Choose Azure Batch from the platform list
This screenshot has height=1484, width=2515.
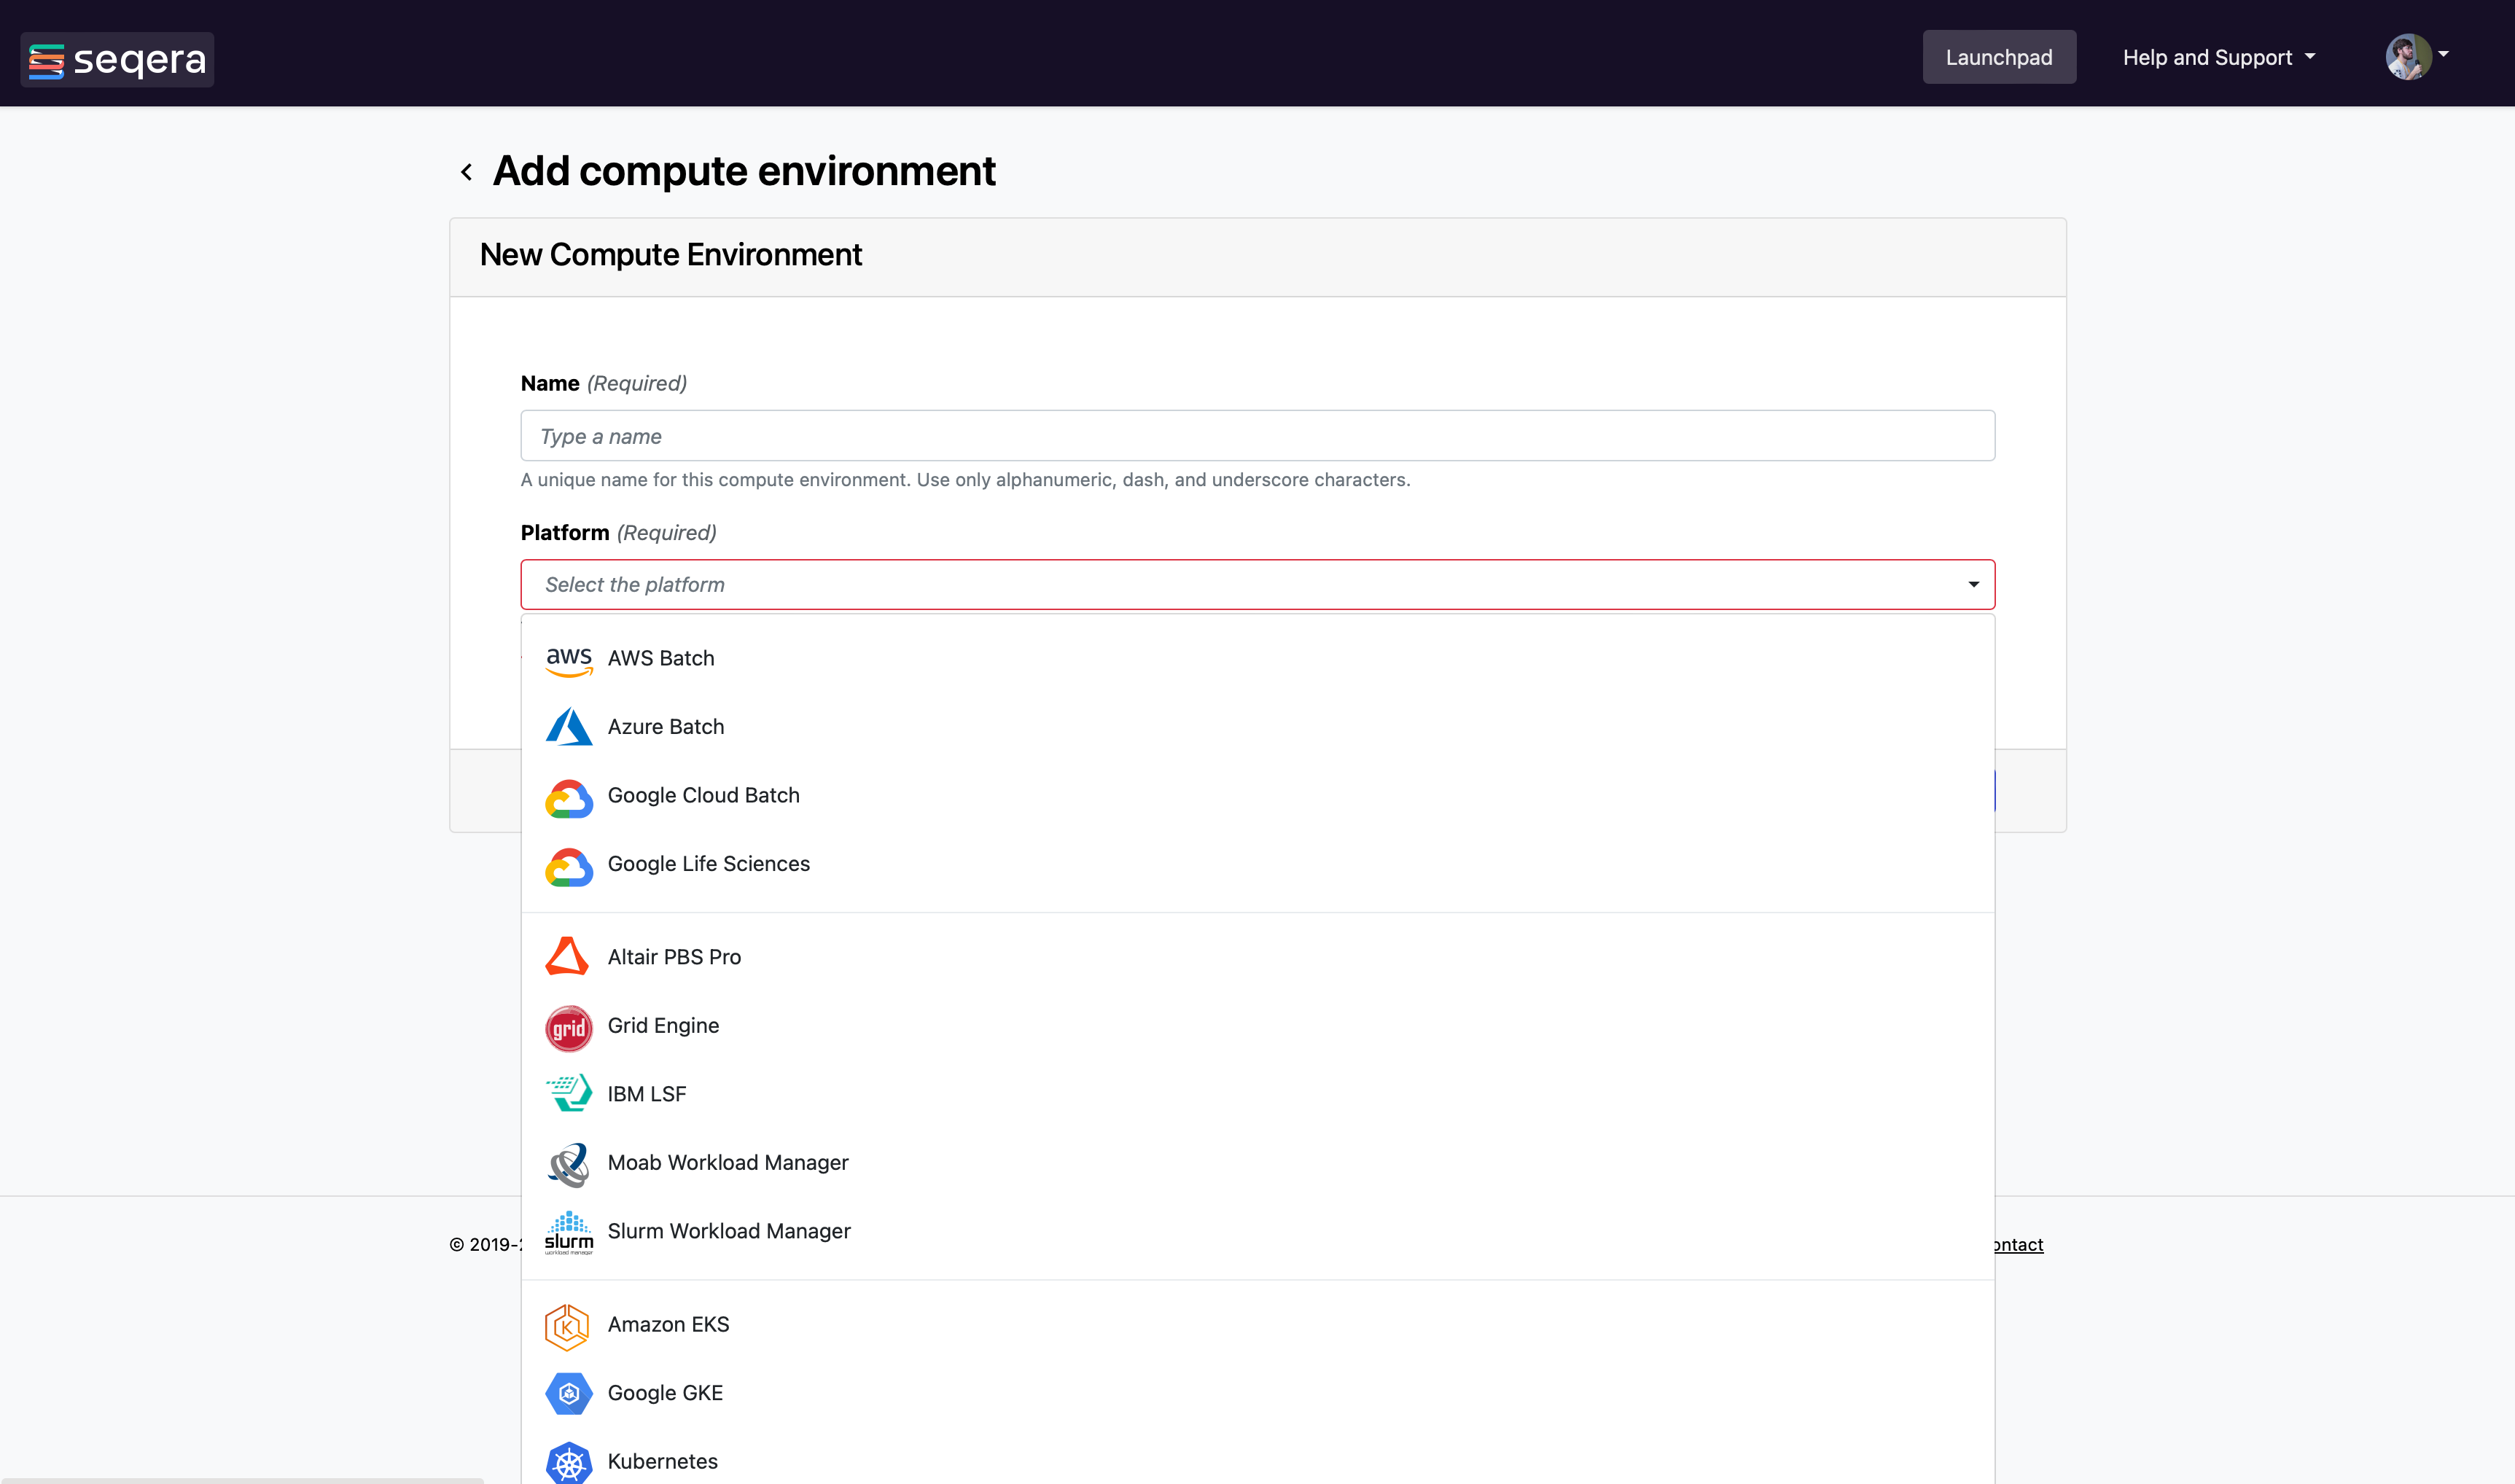665,727
